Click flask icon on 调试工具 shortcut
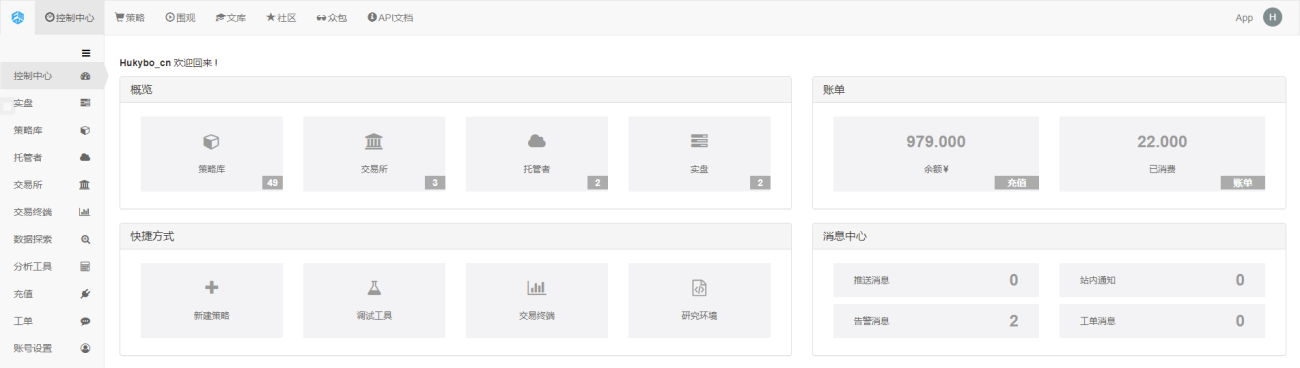 point(374,288)
